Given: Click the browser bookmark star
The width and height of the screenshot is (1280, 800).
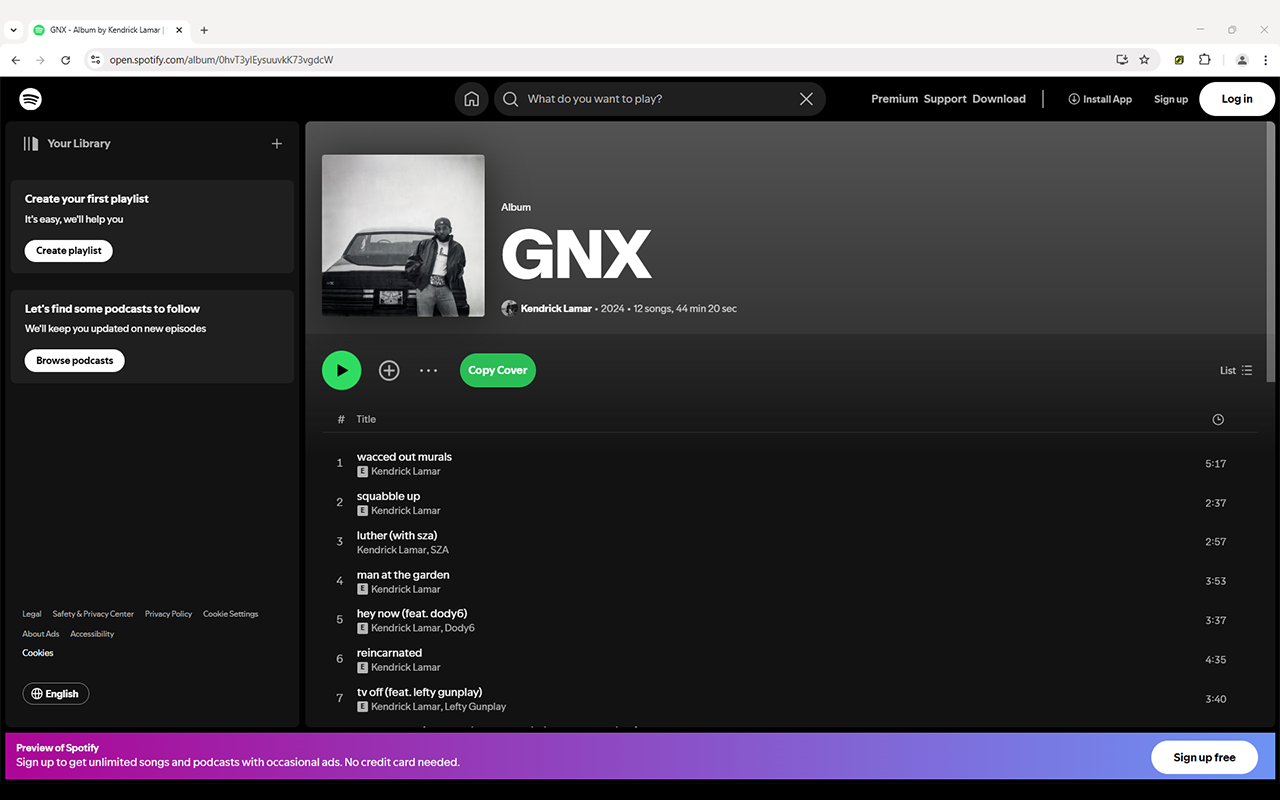Looking at the screenshot, I should tap(1144, 59).
